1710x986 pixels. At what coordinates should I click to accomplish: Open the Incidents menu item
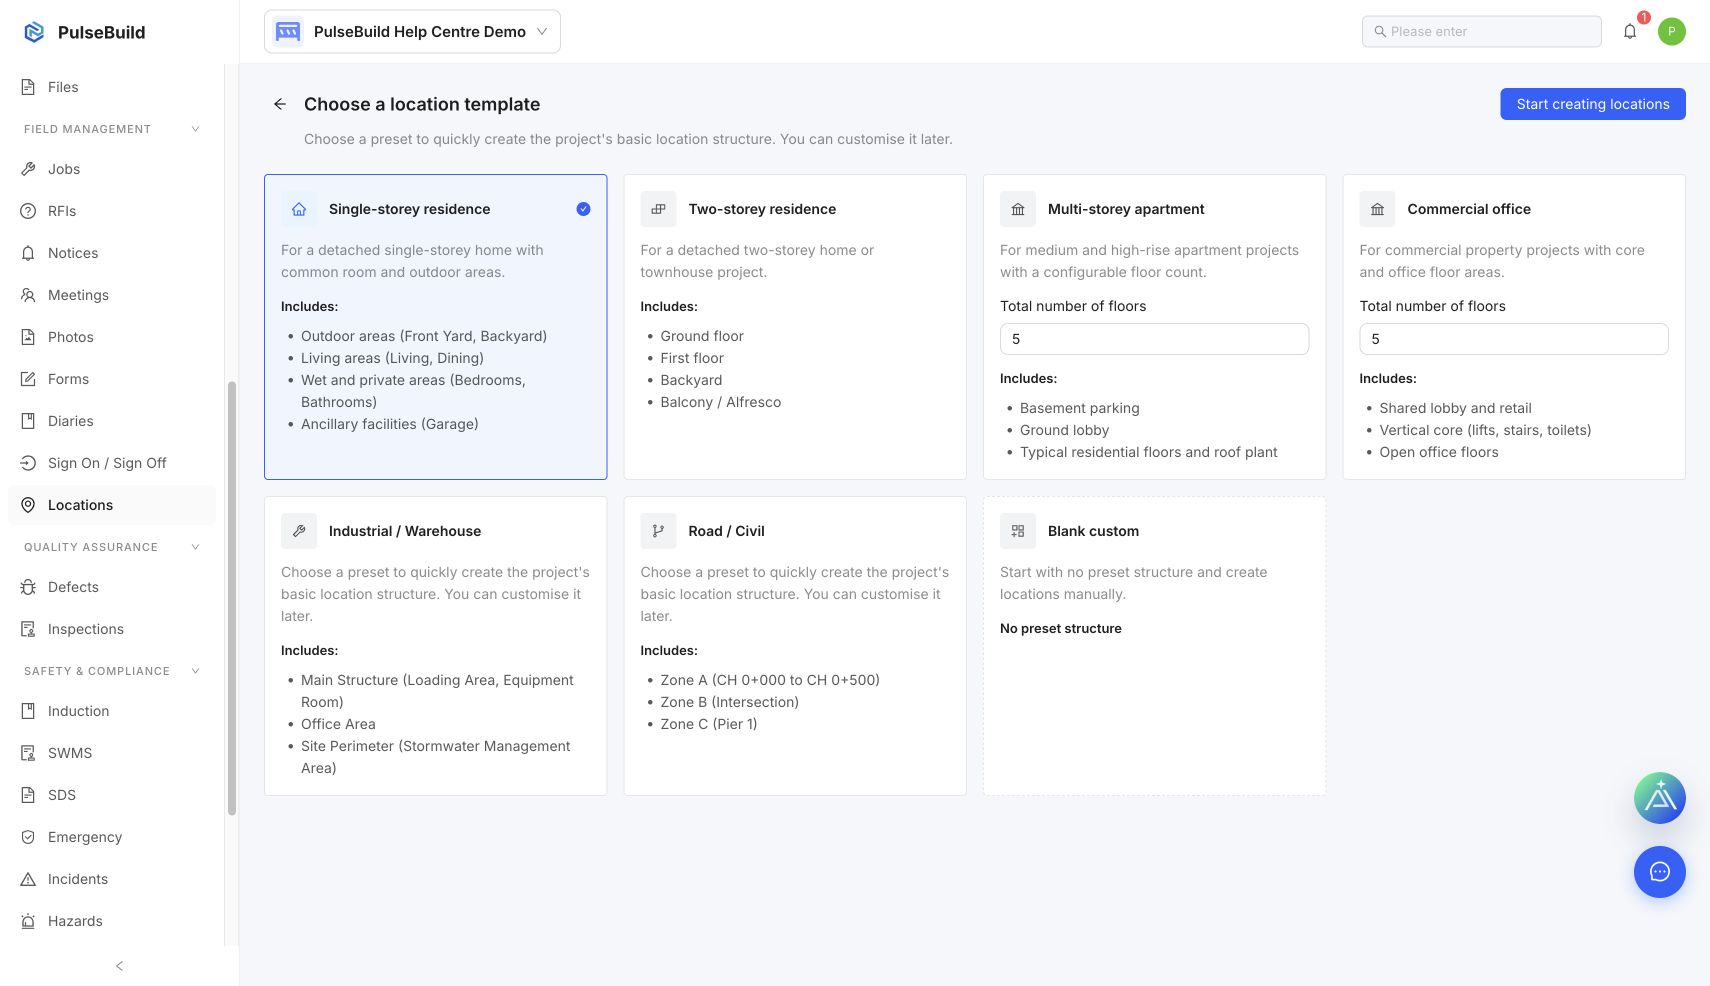pos(112,879)
